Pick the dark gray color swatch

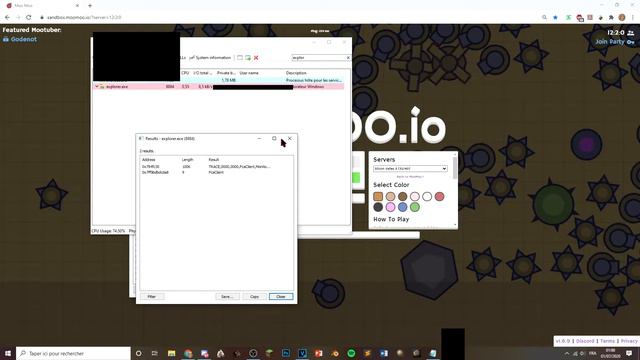tap(378, 207)
